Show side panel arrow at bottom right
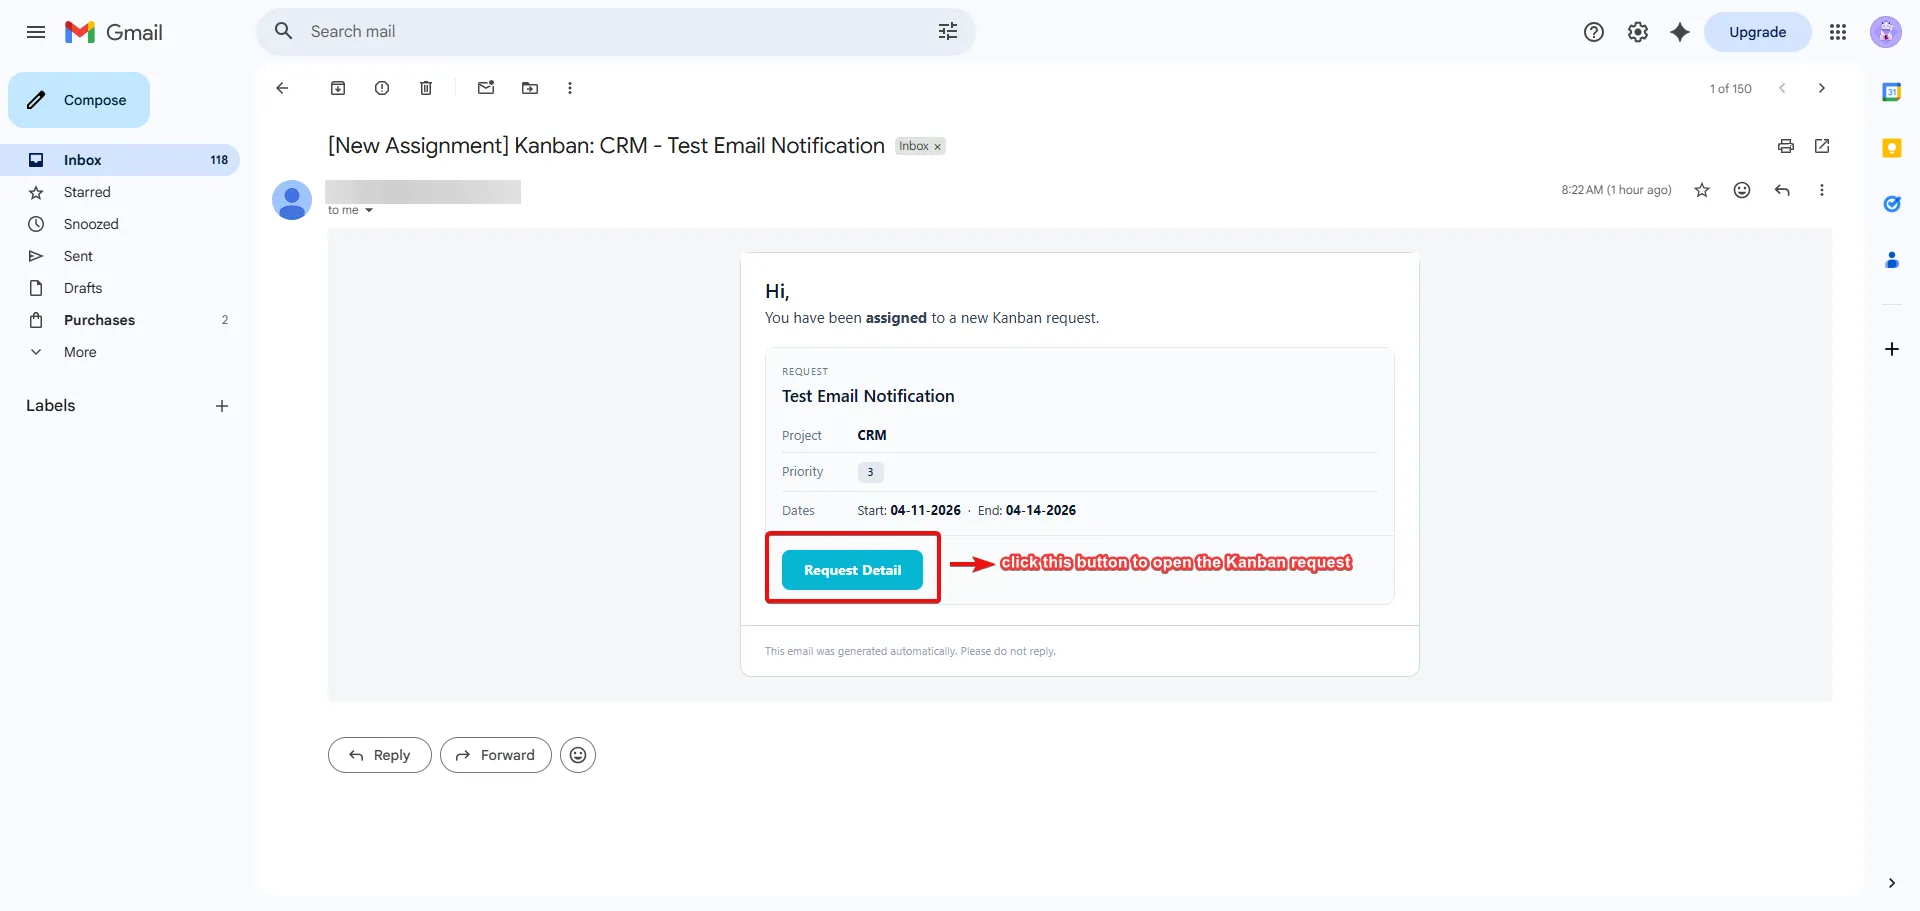This screenshot has height=911, width=1920. [x=1891, y=883]
